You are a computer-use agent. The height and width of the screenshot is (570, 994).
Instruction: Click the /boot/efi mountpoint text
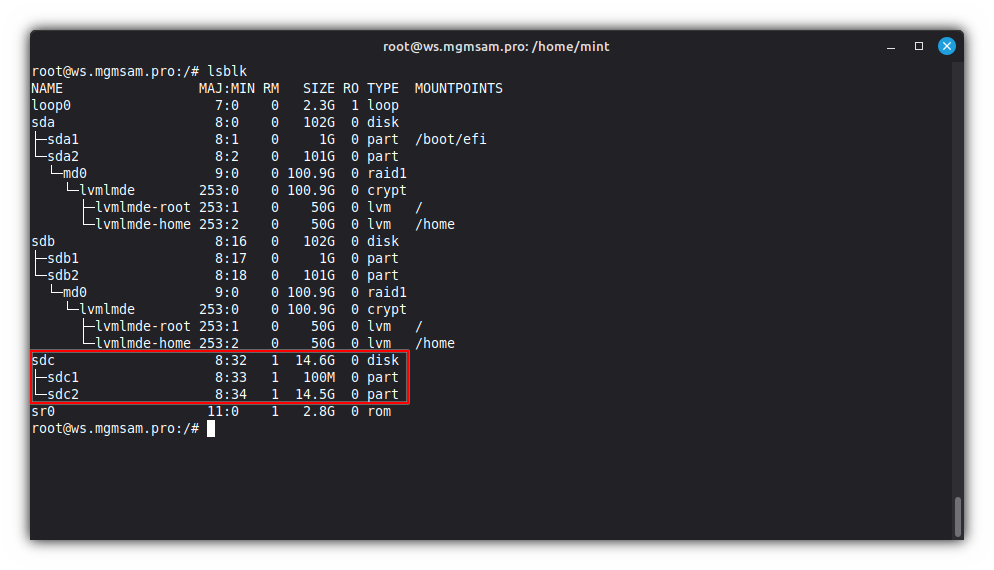(x=450, y=139)
